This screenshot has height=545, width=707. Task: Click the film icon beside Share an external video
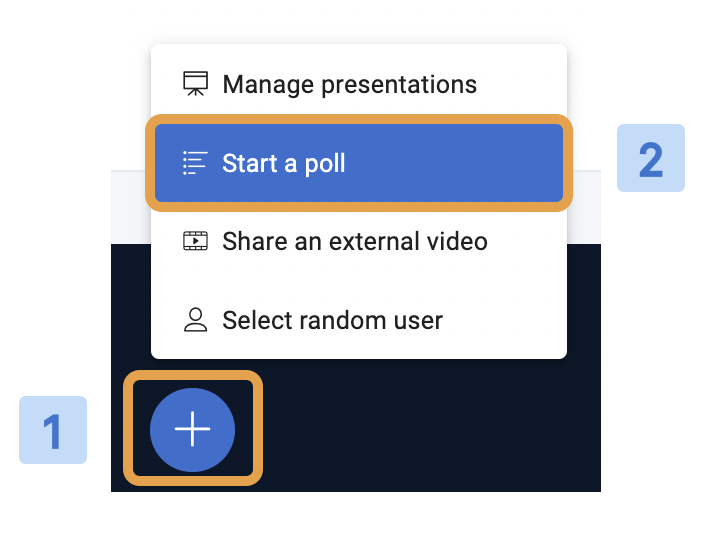pyautogui.click(x=195, y=241)
